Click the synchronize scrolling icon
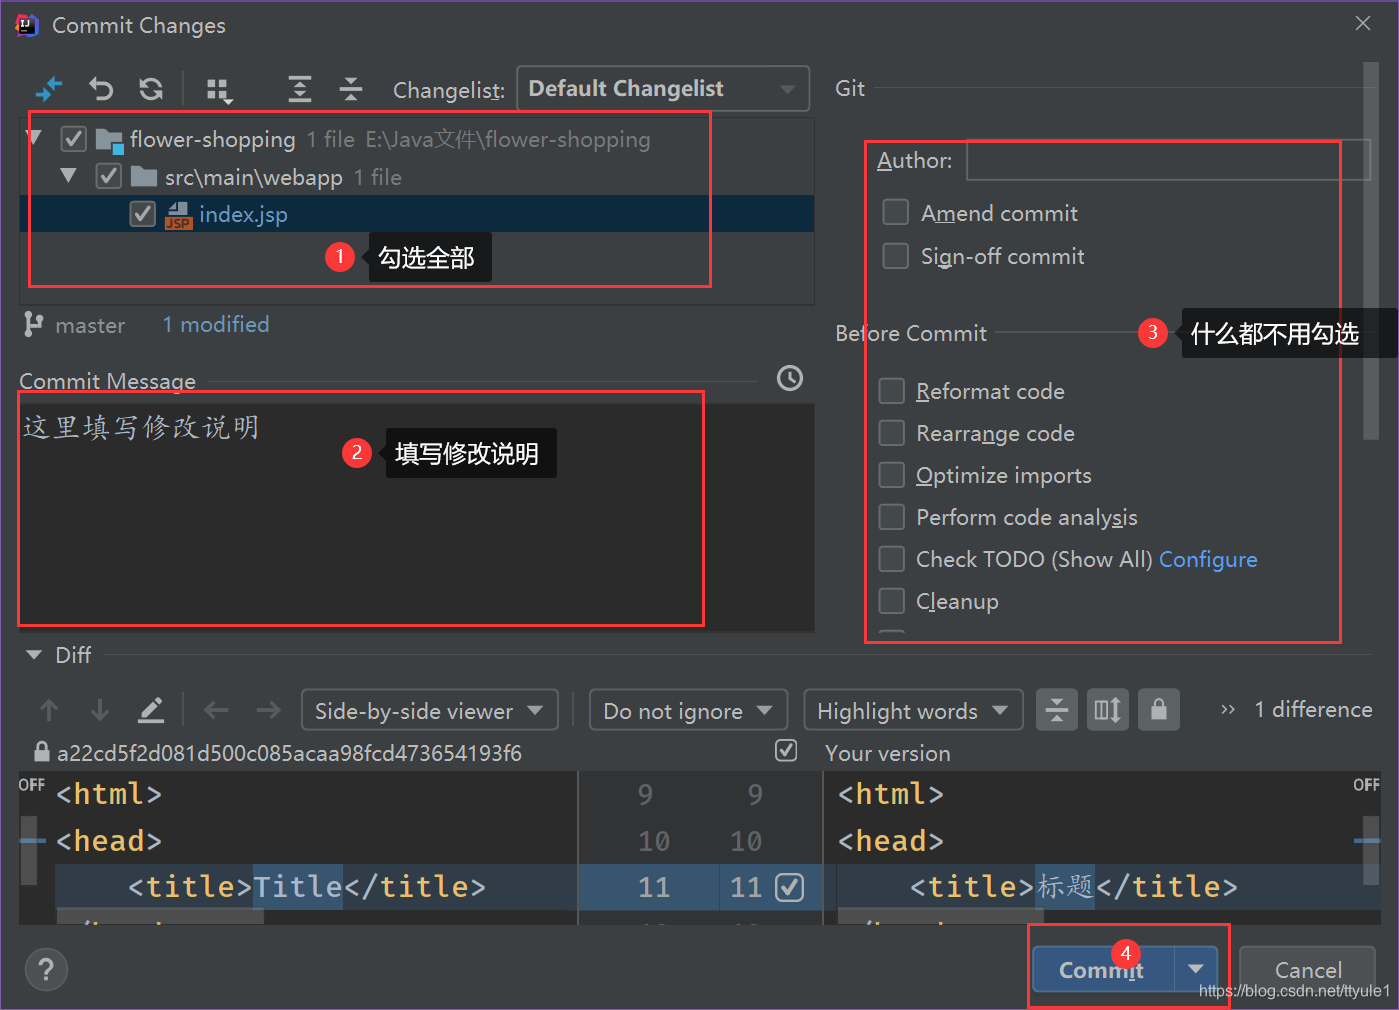 (1108, 710)
